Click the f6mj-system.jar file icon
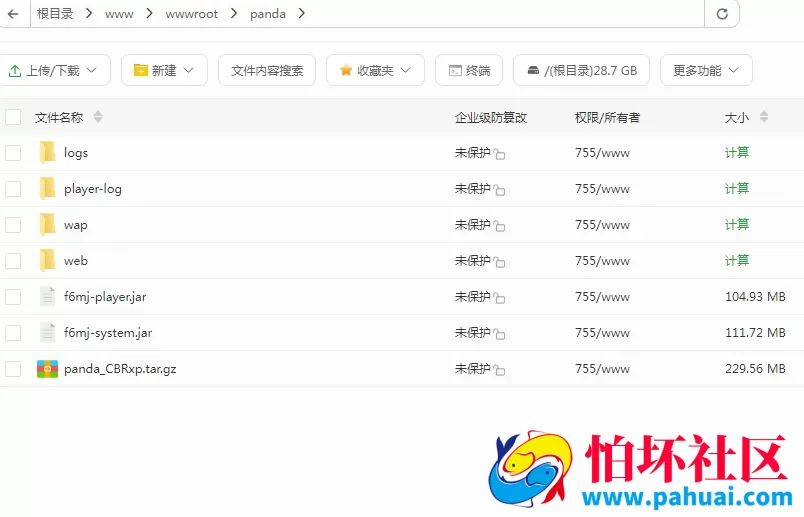 (x=47, y=332)
